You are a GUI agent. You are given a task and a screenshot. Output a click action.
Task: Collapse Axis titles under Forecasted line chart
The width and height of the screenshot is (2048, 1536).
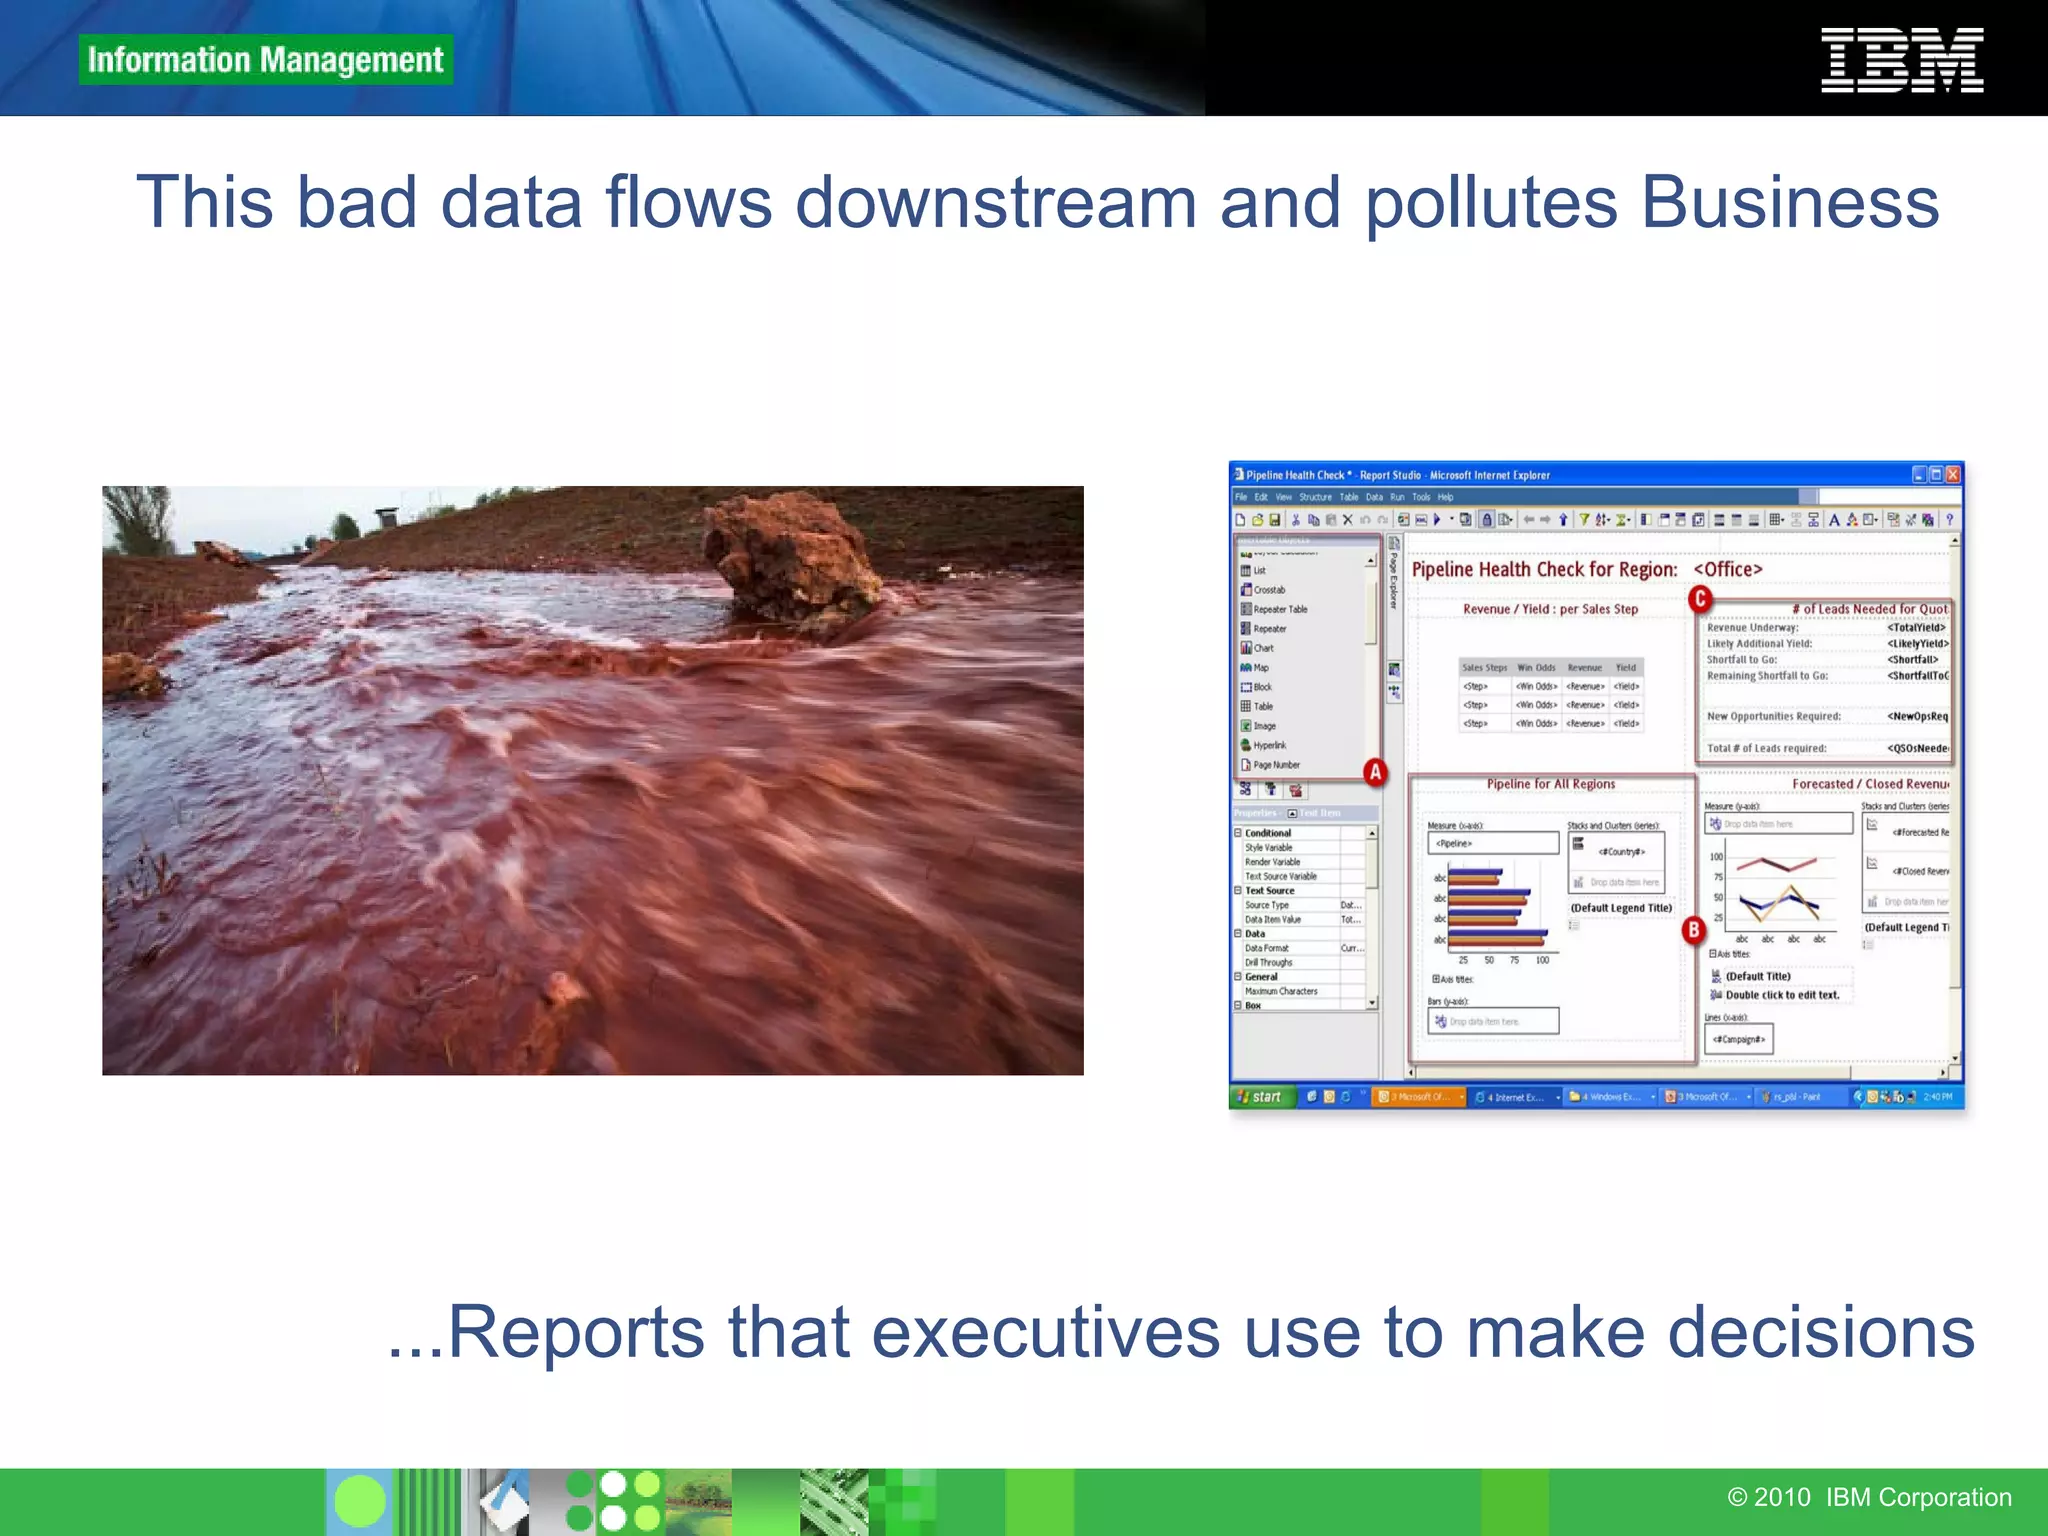(1713, 954)
